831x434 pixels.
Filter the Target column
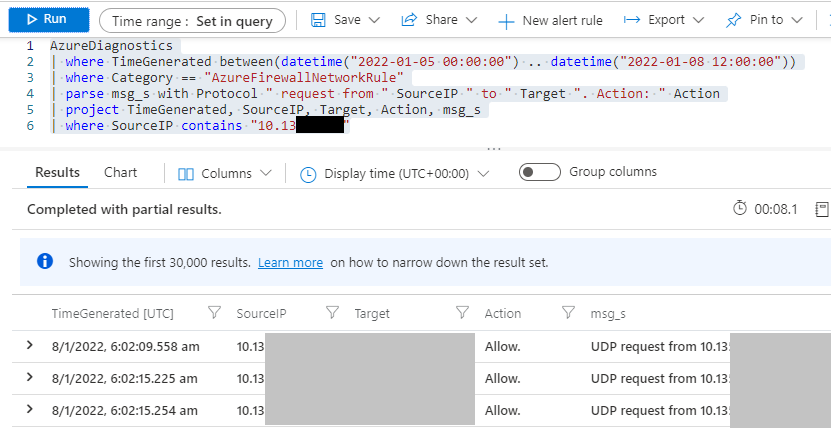[462, 314]
